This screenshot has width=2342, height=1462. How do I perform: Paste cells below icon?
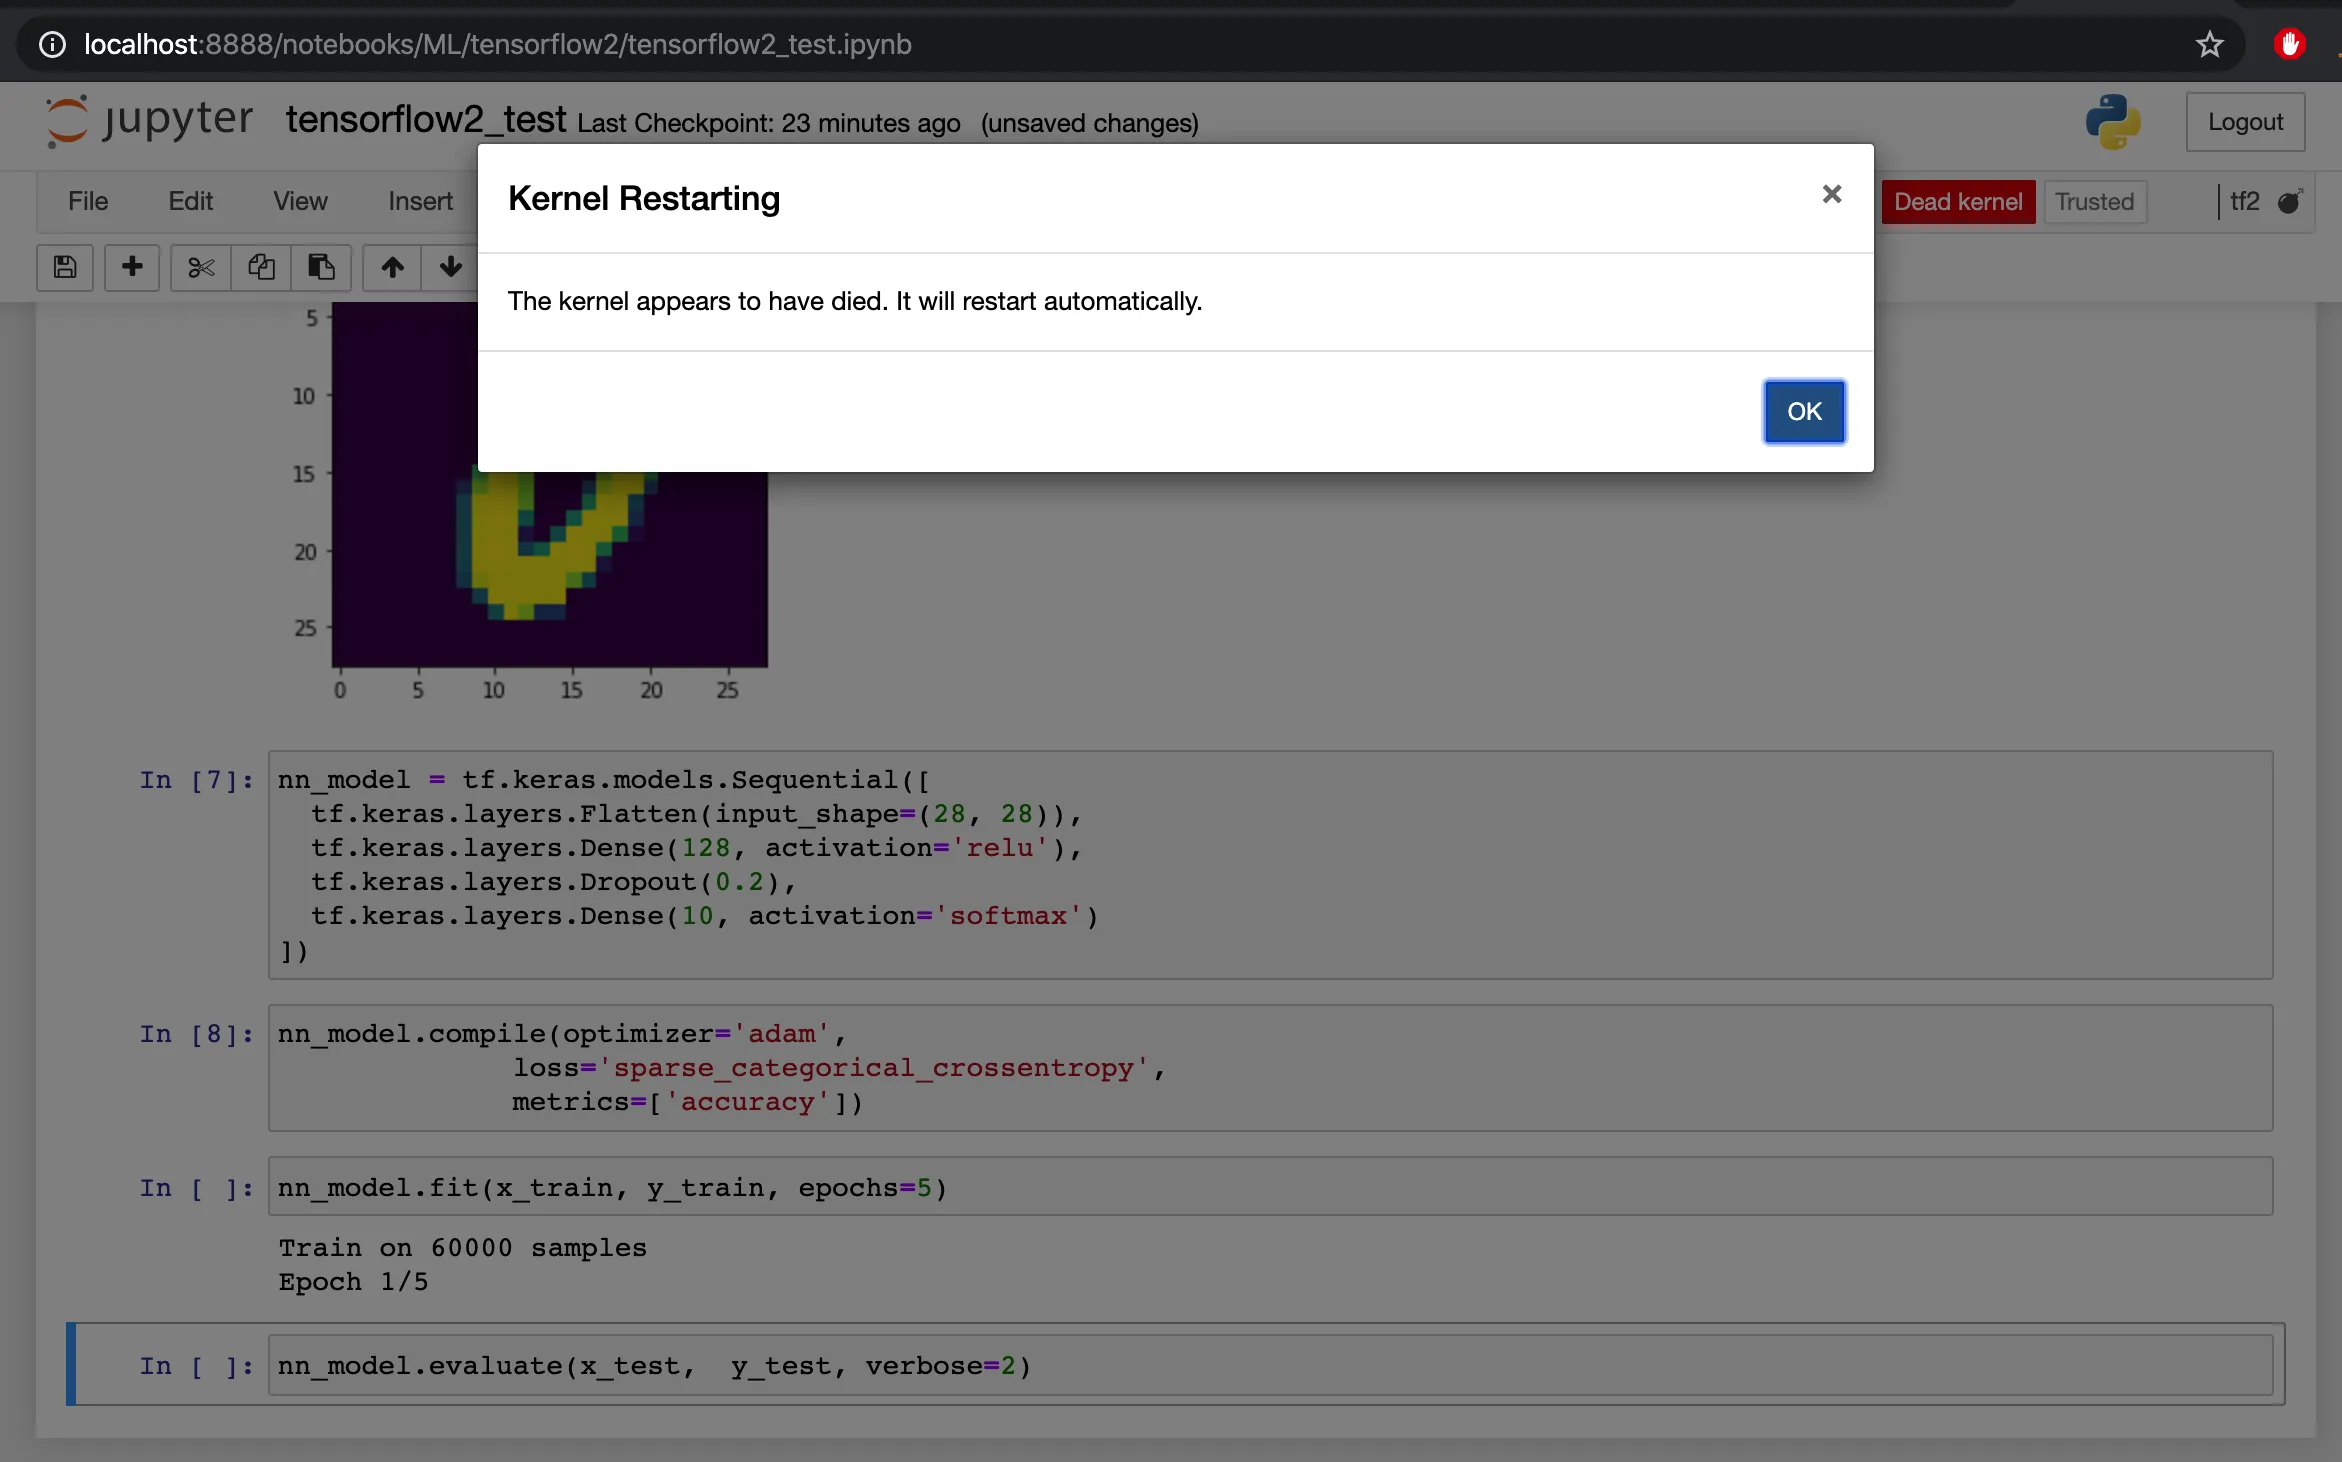coord(321,267)
